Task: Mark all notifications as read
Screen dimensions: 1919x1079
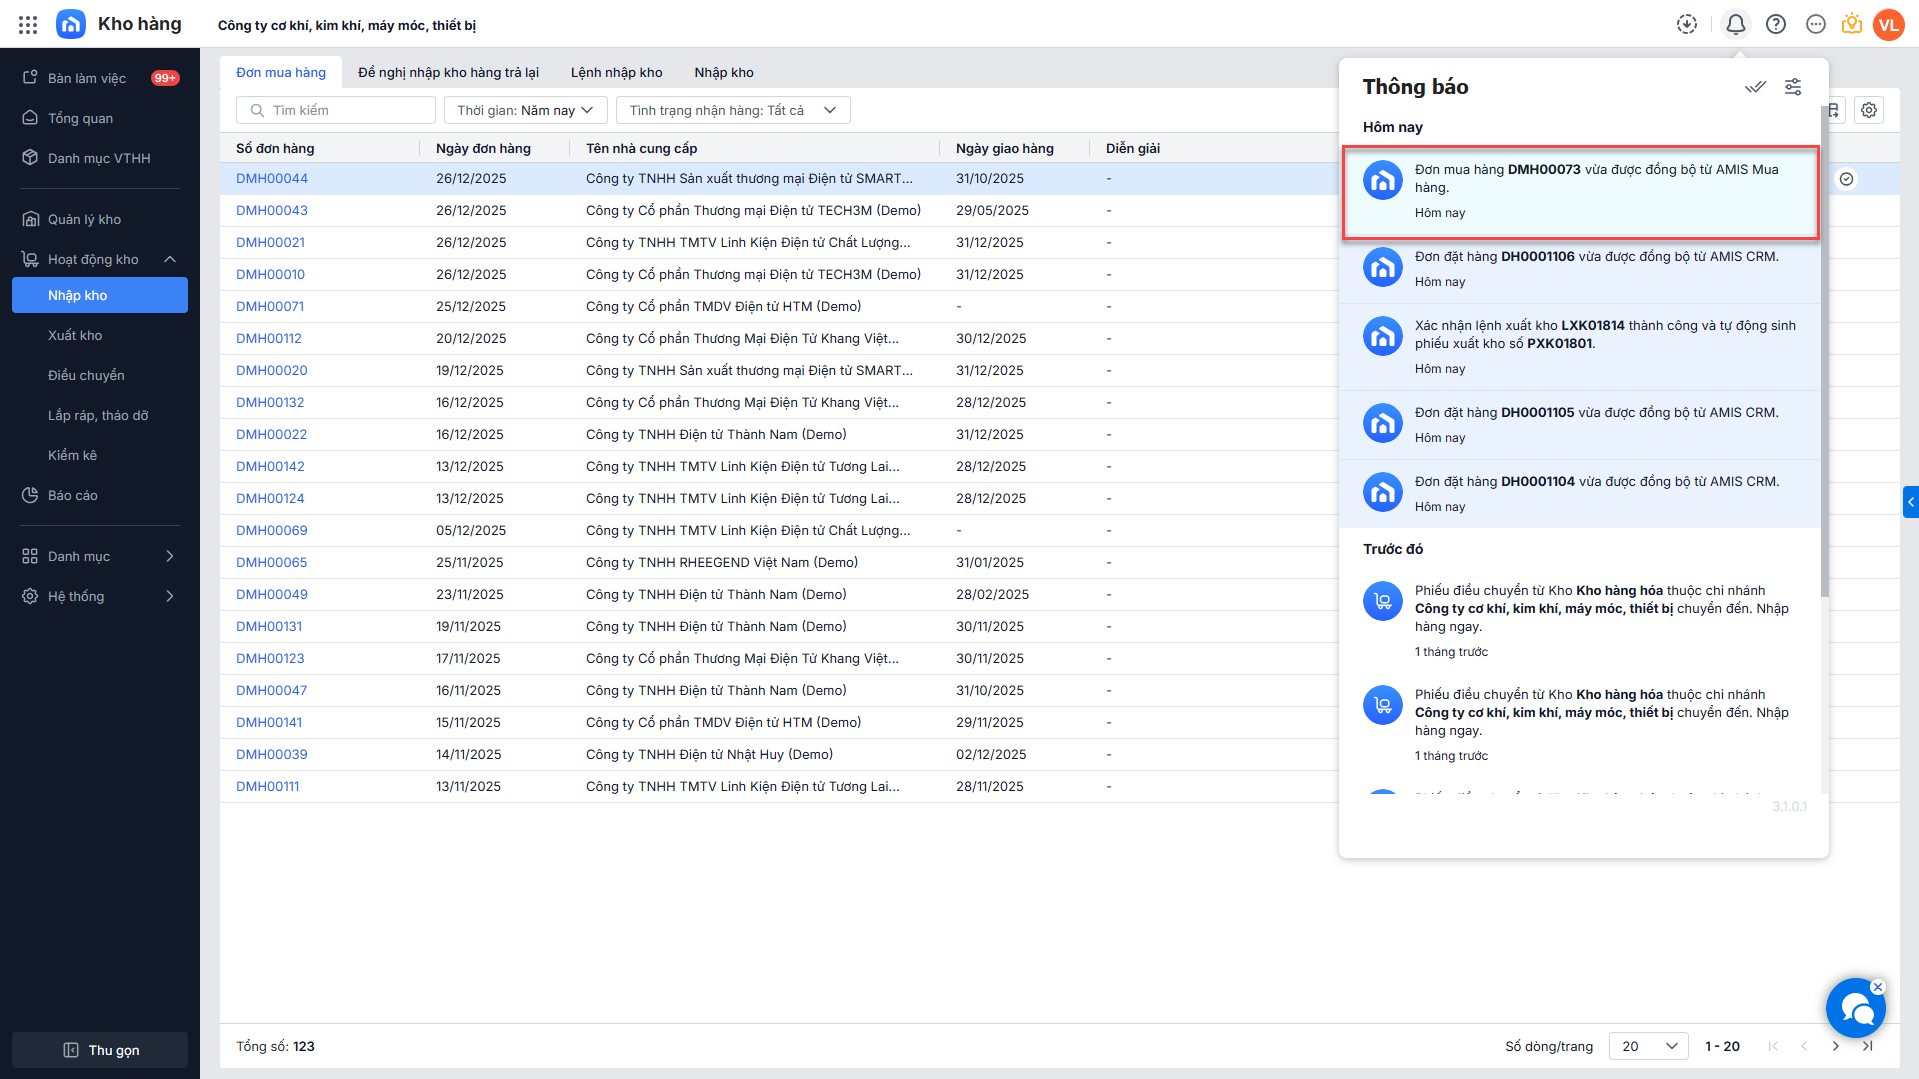Action: tap(1754, 87)
